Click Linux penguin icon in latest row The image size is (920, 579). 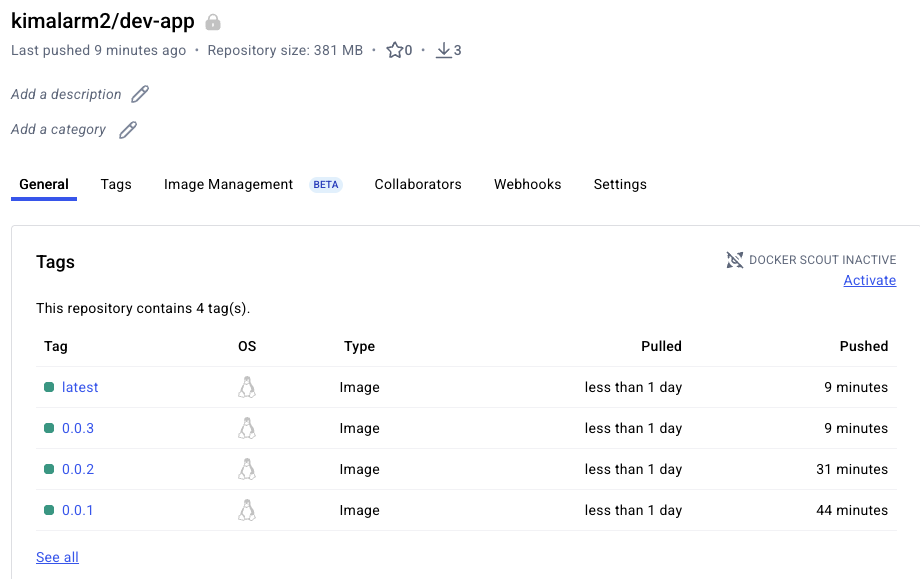coord(247,387)
